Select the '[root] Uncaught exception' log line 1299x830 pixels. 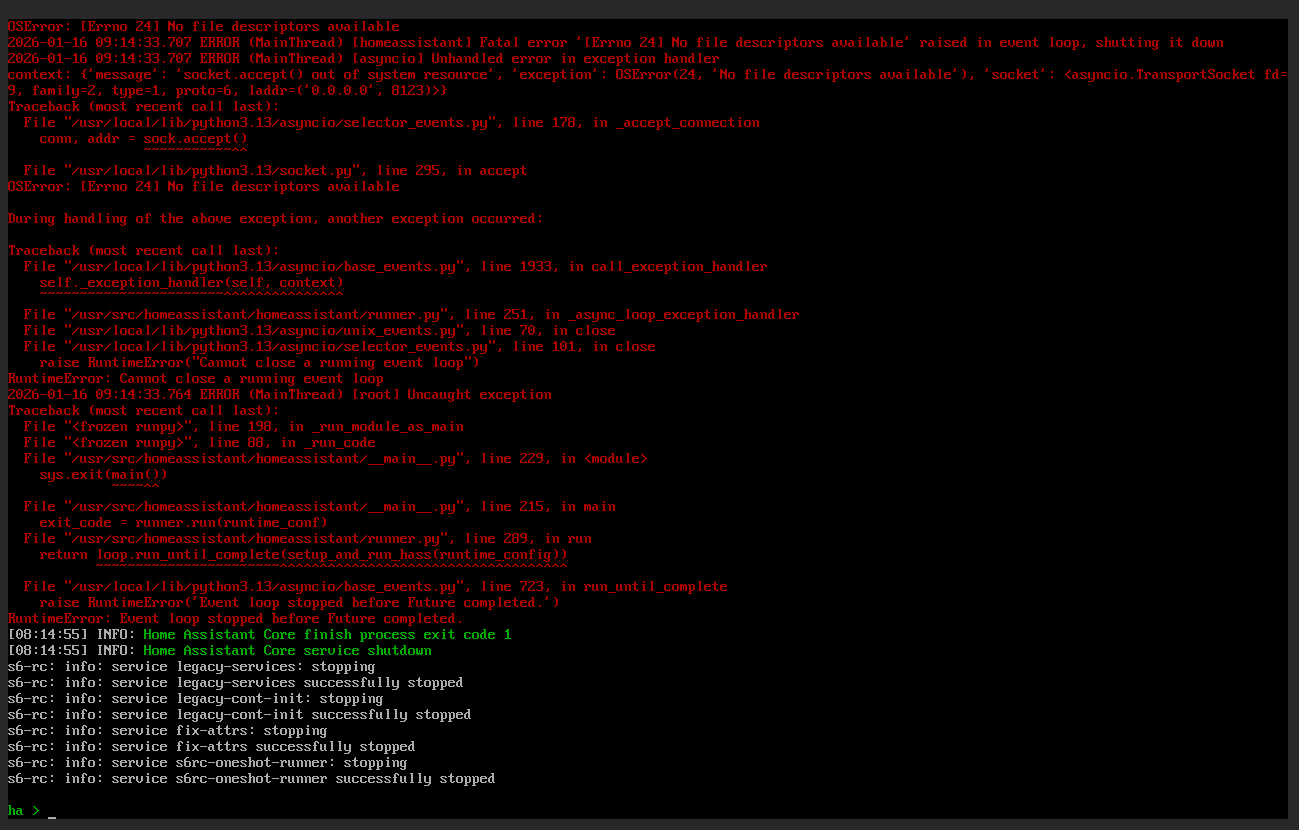[x=279, y=395]
